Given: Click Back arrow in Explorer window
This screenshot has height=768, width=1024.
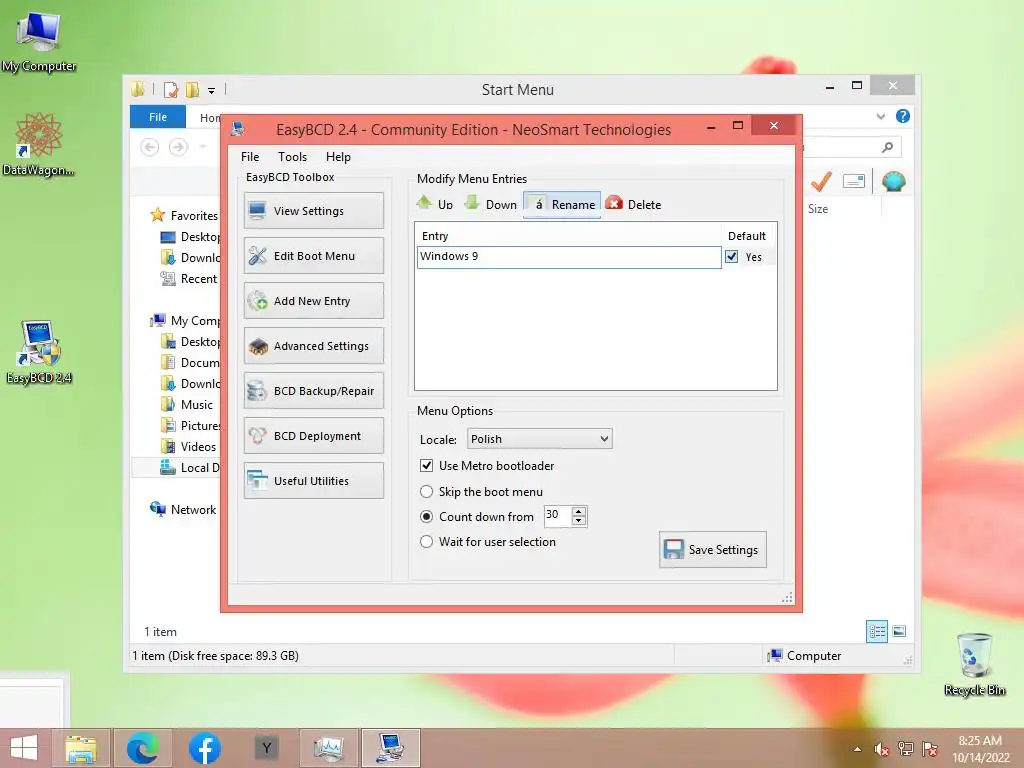Looking at the screenshot, I should (x=150, y=147).
